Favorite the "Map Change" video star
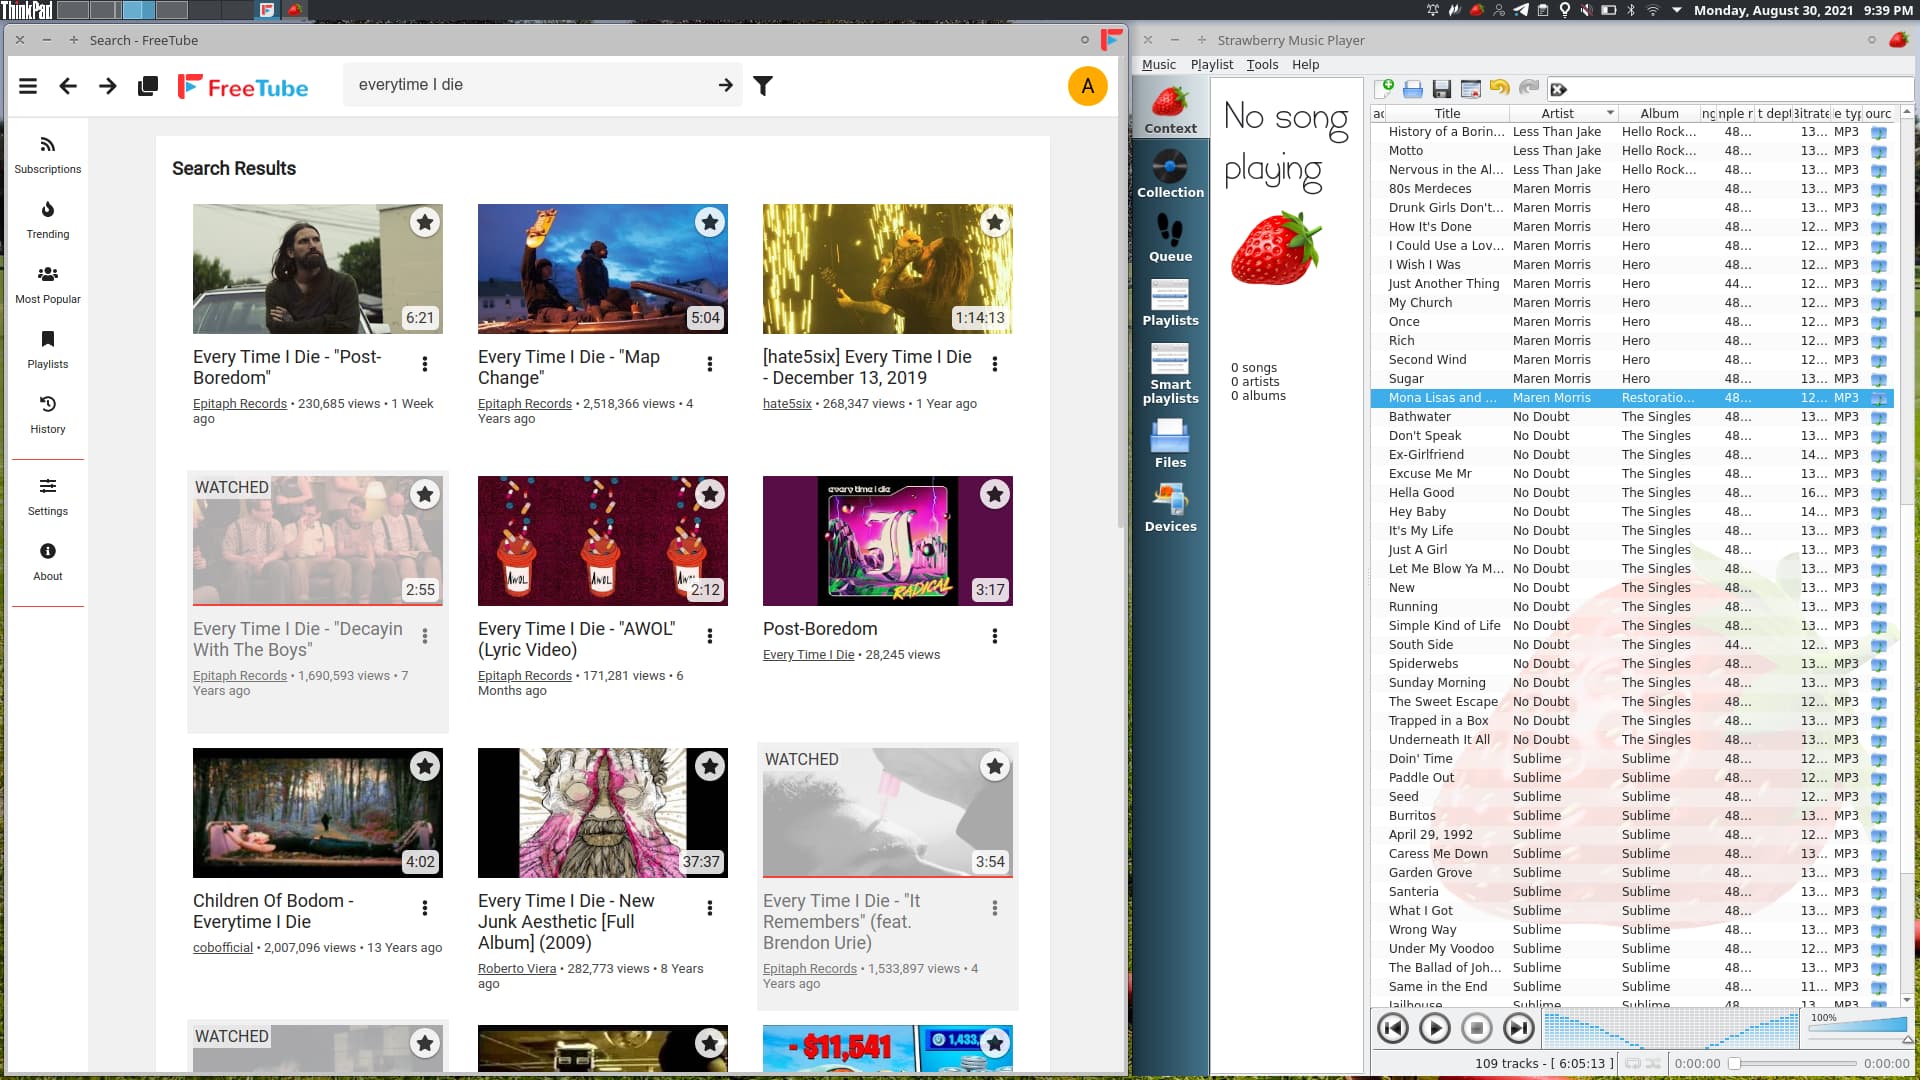The image size is (1920, 1080). click(710, 222)
